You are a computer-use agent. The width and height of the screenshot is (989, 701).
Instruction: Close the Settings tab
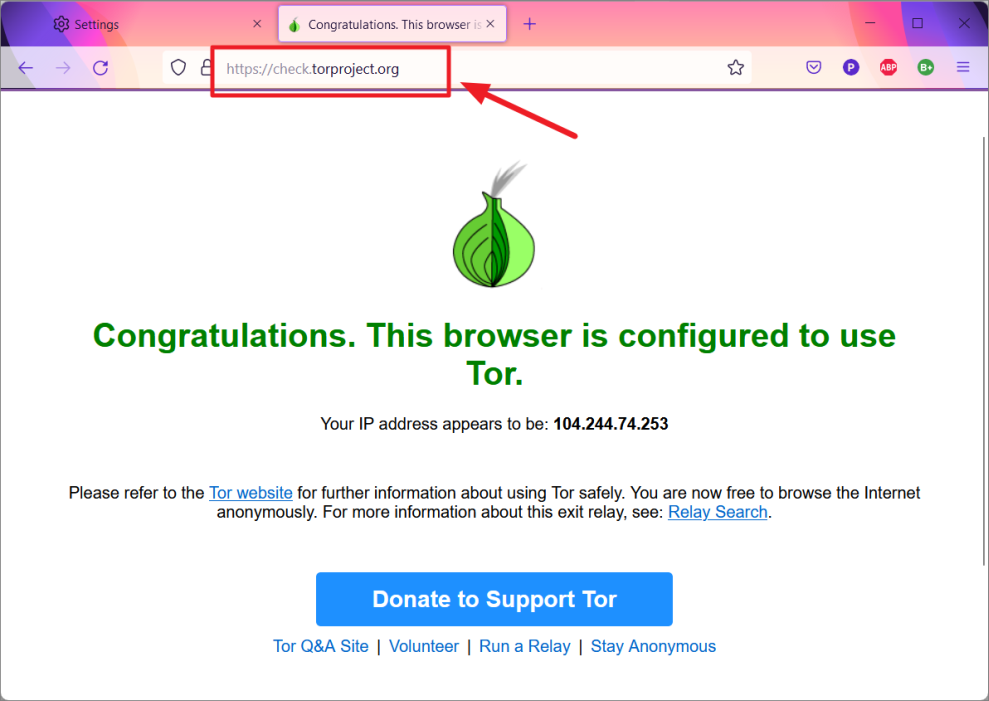[x=257, y=24]
